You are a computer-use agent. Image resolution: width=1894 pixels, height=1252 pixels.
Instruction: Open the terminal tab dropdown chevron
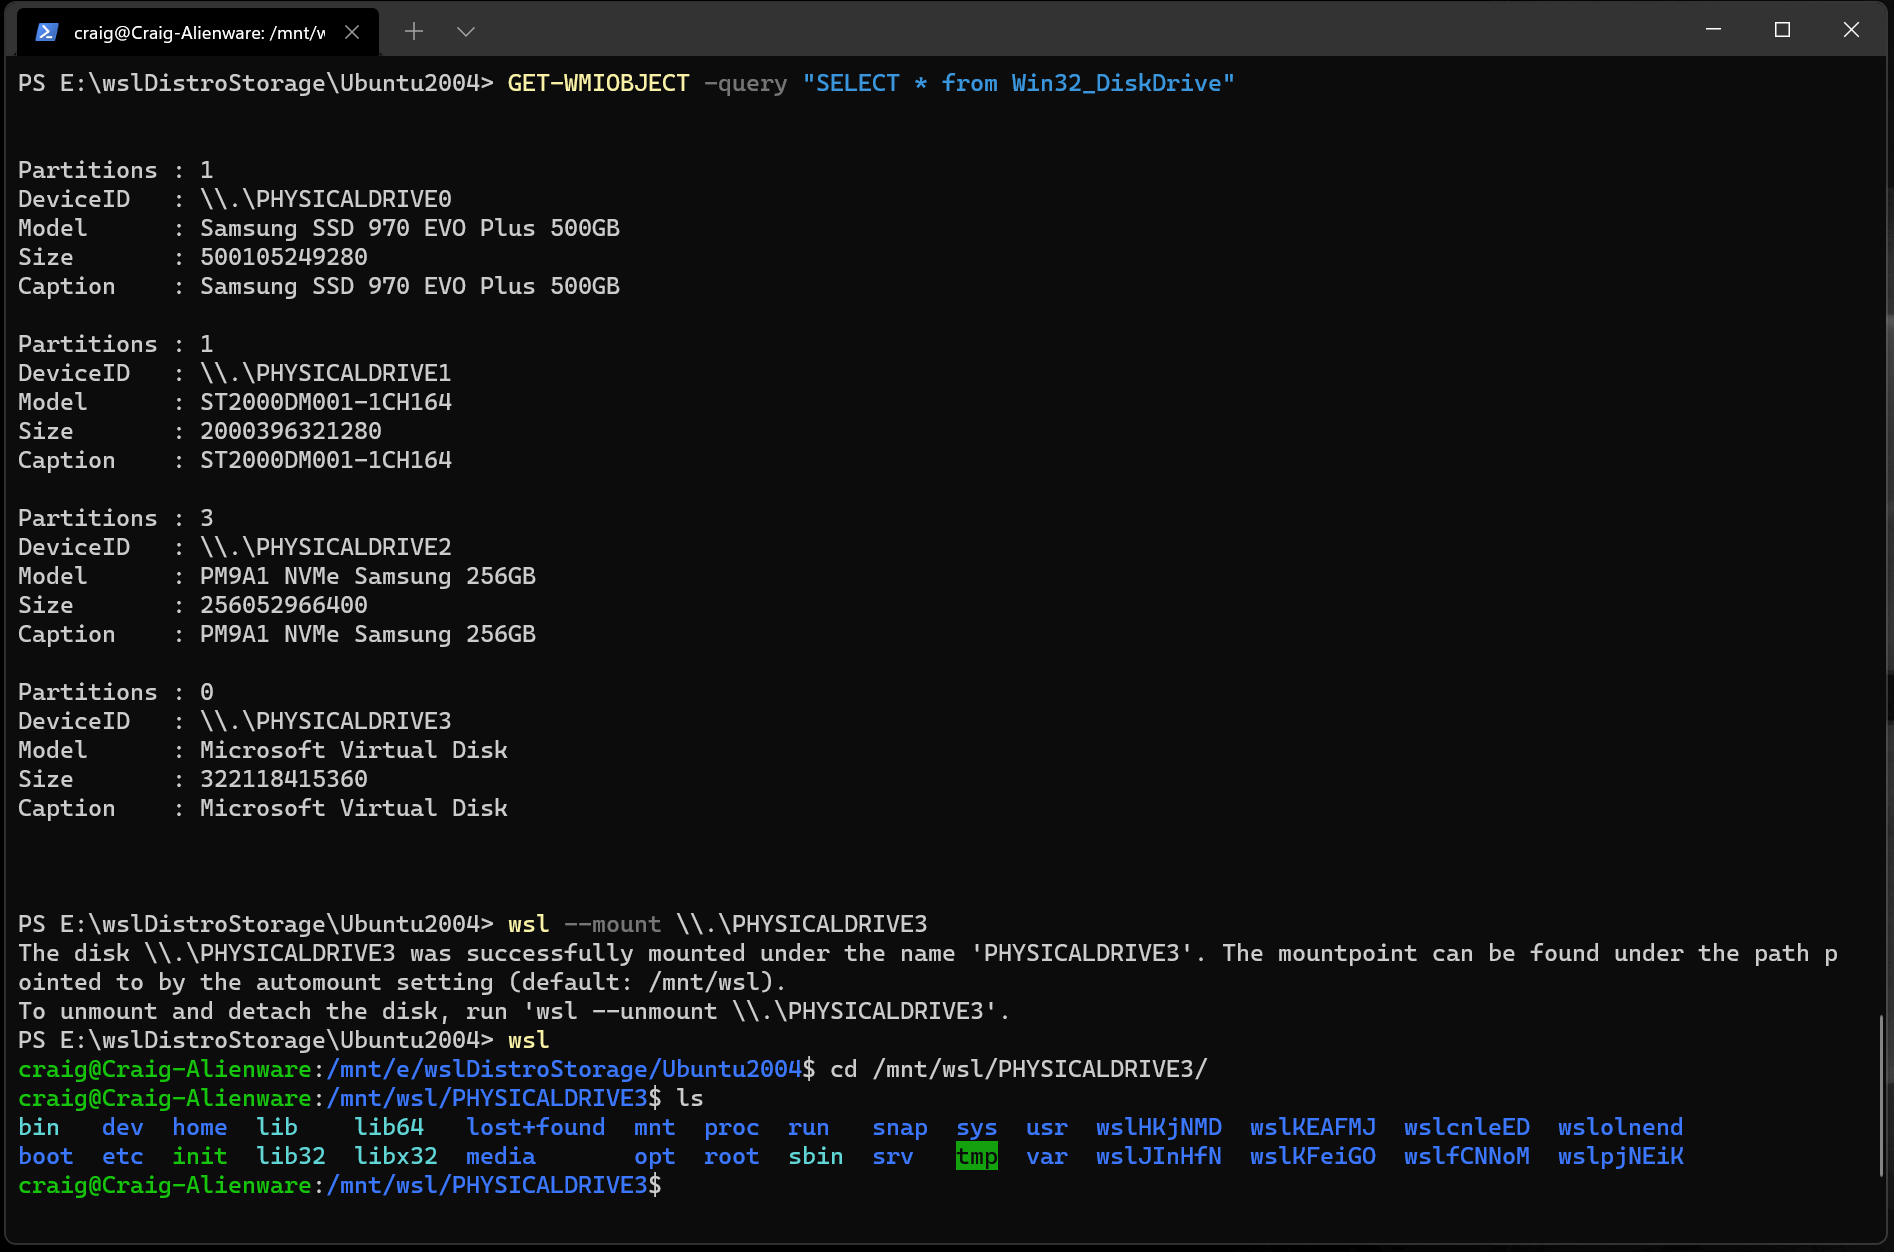pos(466,31)
